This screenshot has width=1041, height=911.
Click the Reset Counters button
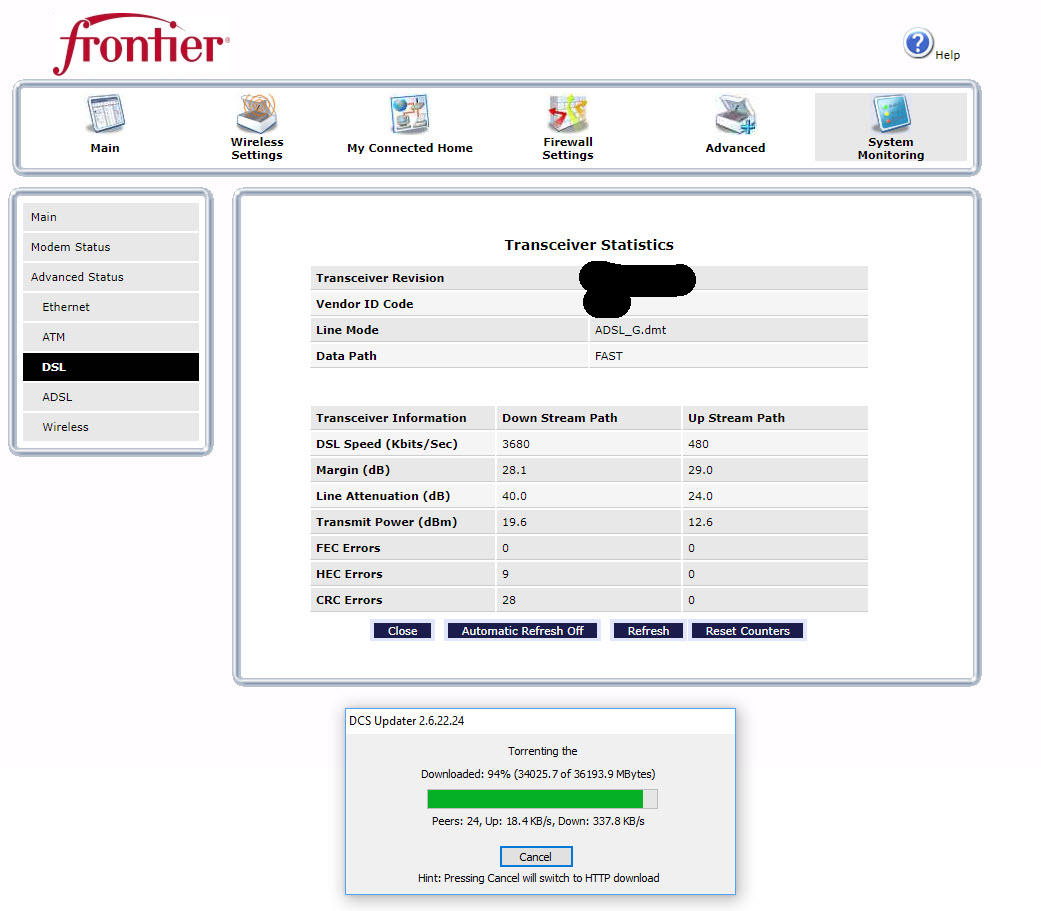tap(748, 631)
